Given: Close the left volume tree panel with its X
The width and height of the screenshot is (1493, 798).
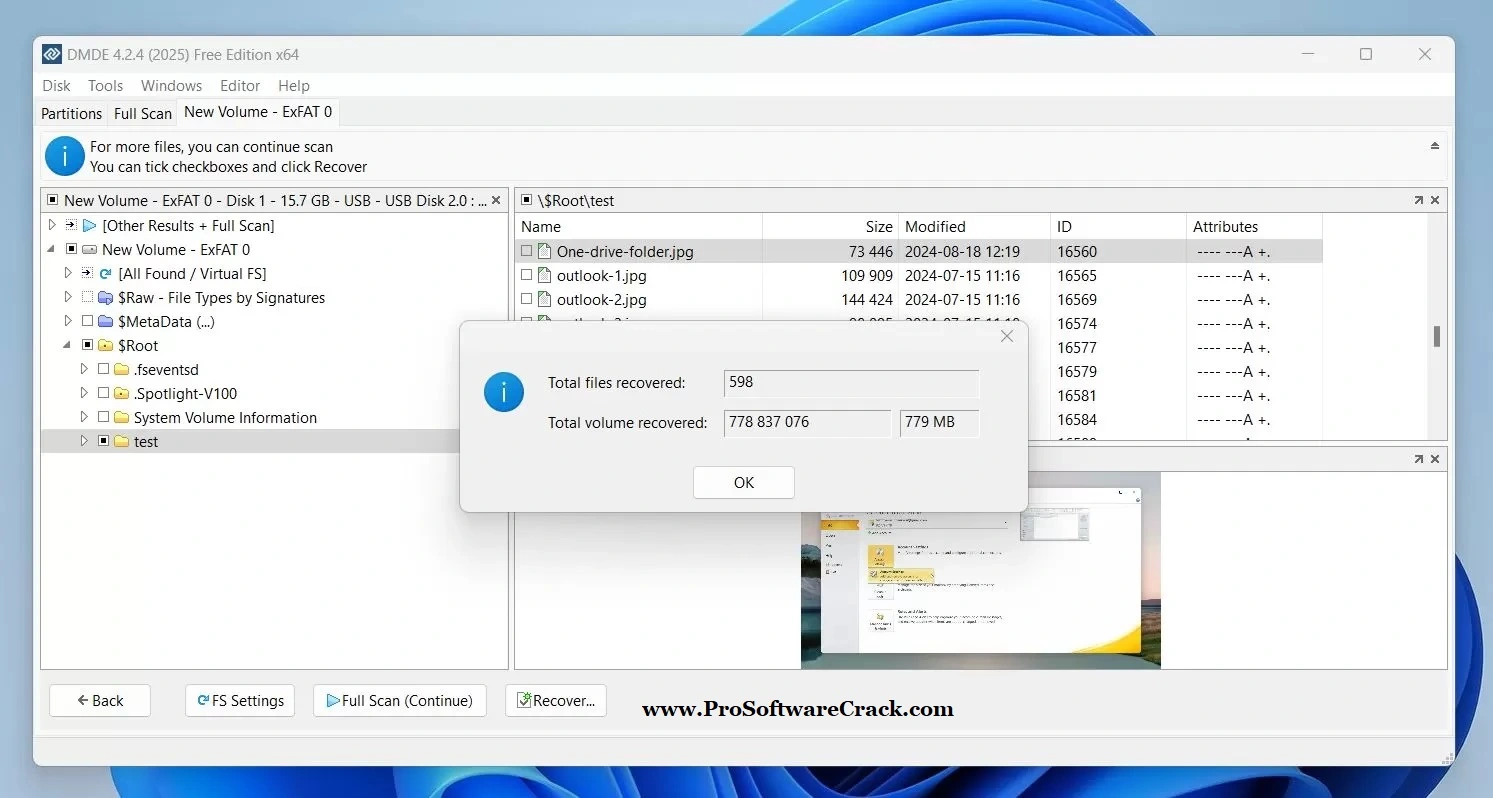Looking at the screenshot, I should [497, 200].
